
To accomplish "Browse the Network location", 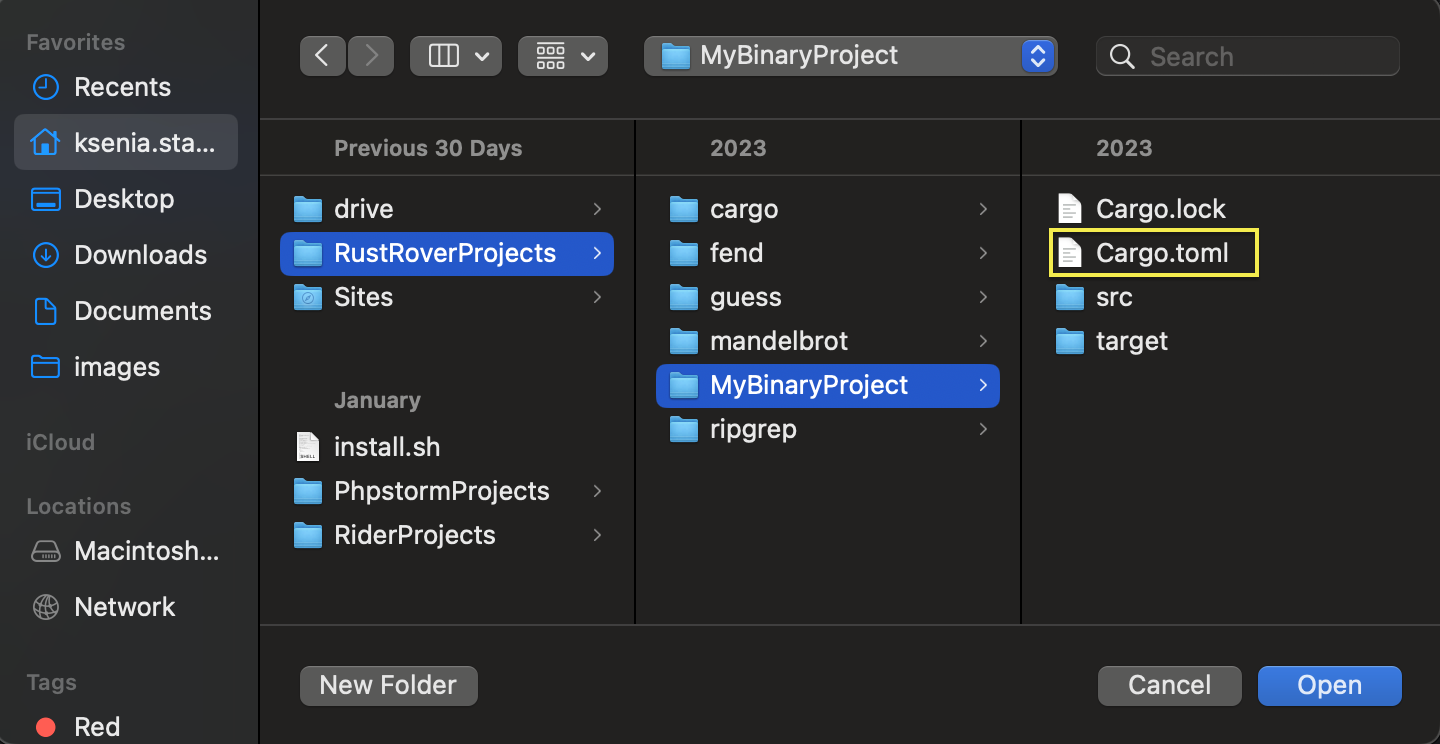I will (x=124, y=607).
